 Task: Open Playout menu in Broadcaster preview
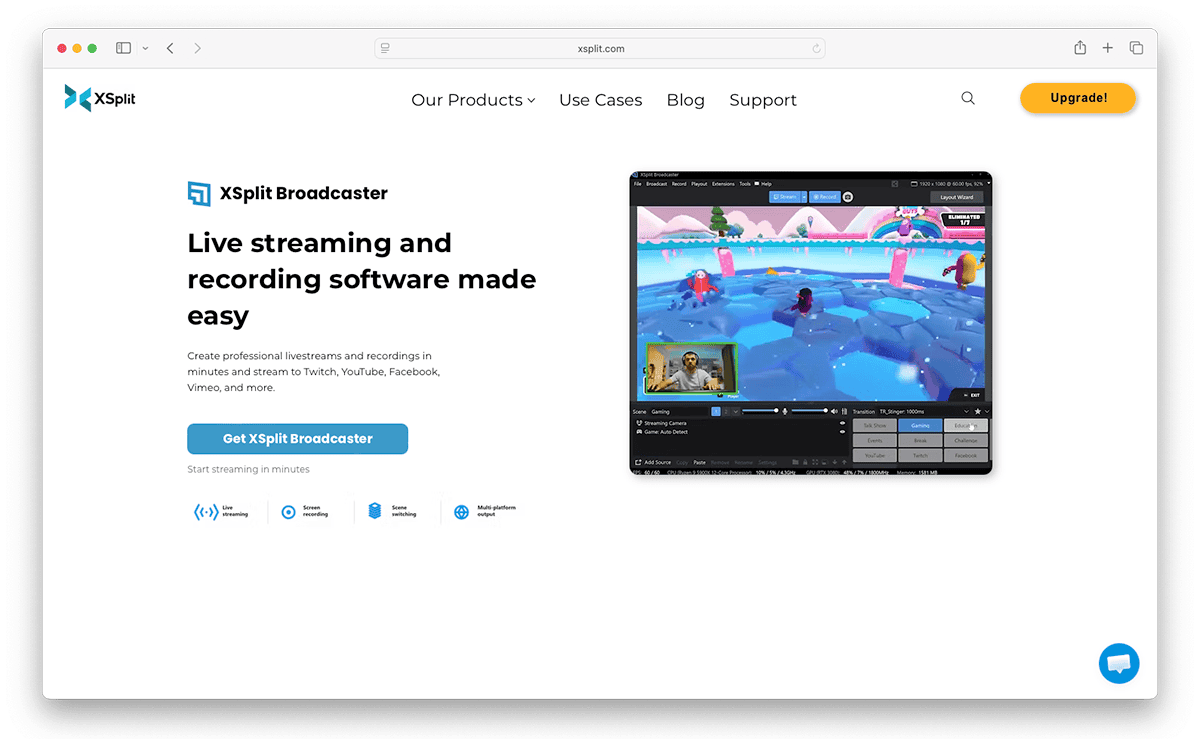tap(699, 184)
